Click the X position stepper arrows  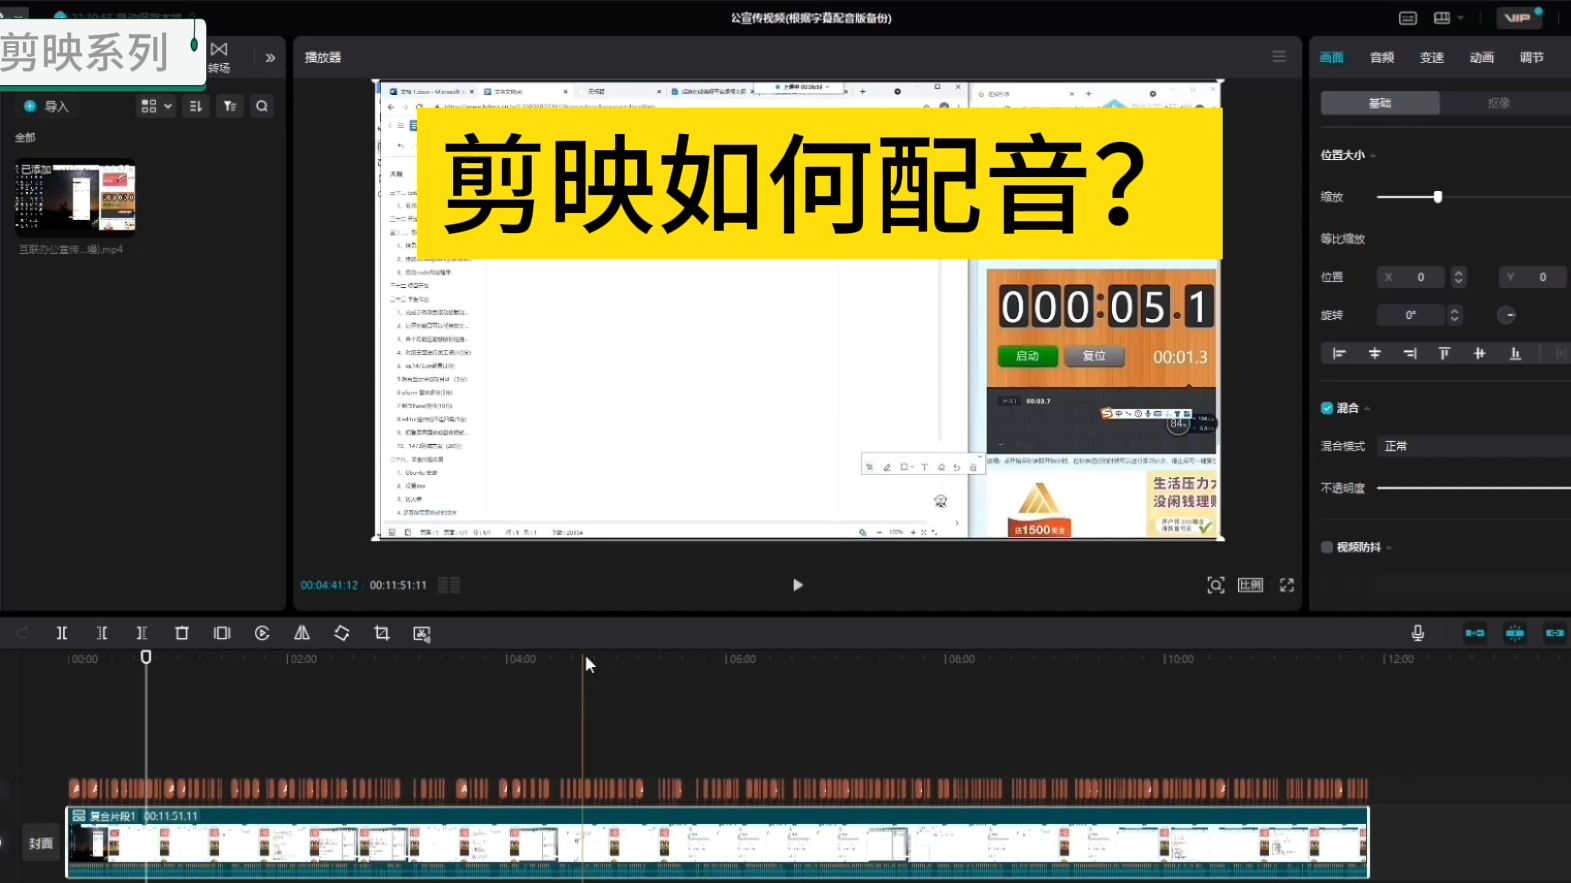pyautogui.click(x=1458, y=277)
